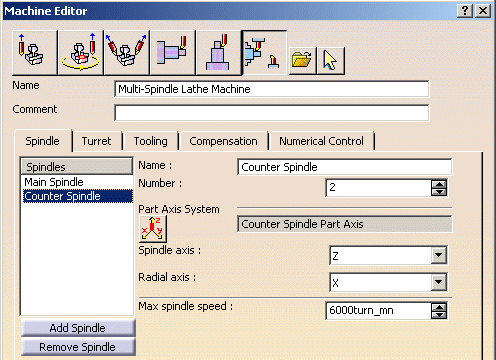Click the select machine arrow icon
This screenshot has width=496, height=360.
331,61
